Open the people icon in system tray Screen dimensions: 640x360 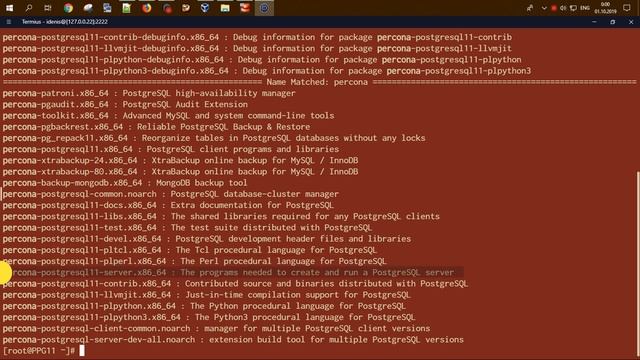pyautogui.click(x=530, y=8)
